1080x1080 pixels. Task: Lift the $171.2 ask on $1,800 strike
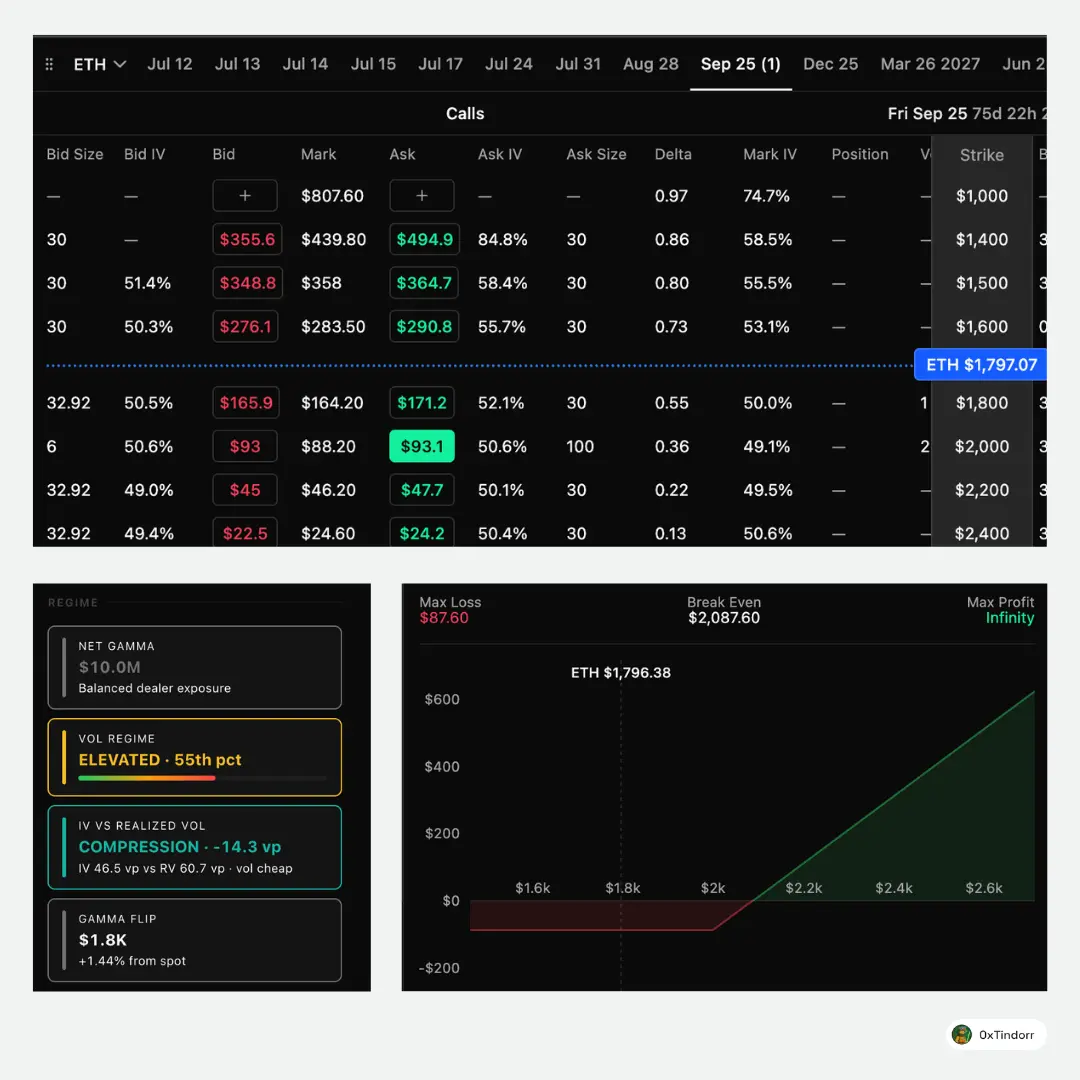[x=422, y=403]
